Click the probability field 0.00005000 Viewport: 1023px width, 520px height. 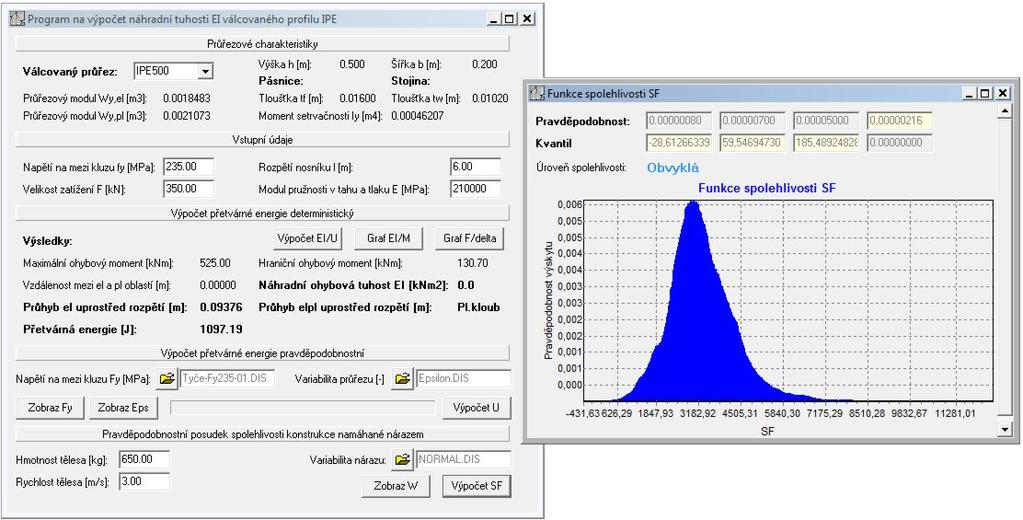coord(826,121)
